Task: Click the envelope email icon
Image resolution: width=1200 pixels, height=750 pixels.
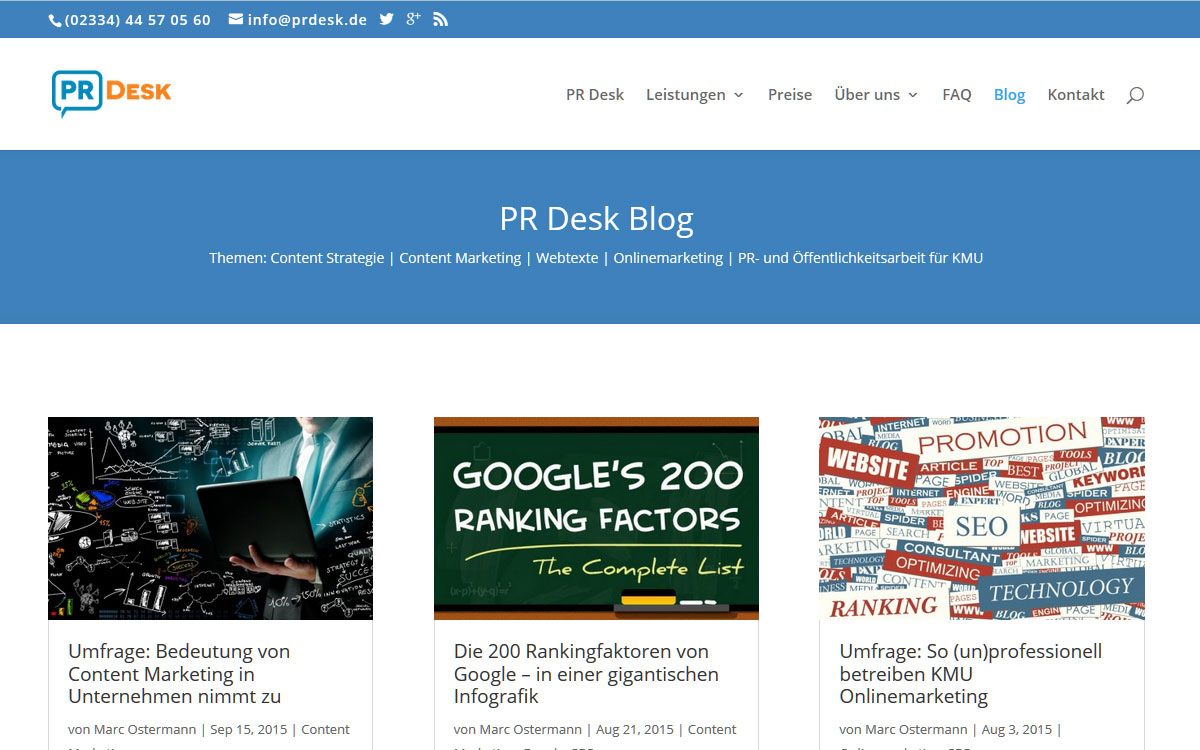Action: 236,19
